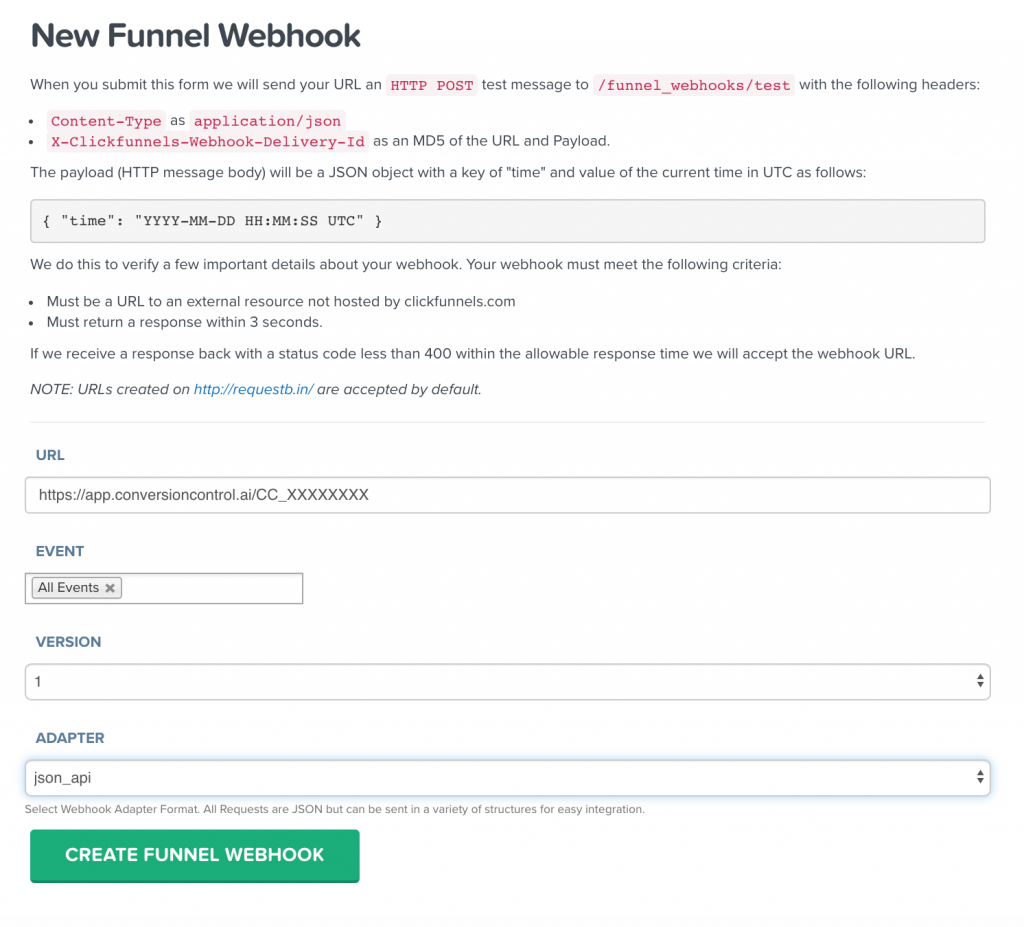1024x927 pixels.
Task: Click the X-Clickfunnels-Webhook-Delivery-Id header text
Action: pos(208,141)
